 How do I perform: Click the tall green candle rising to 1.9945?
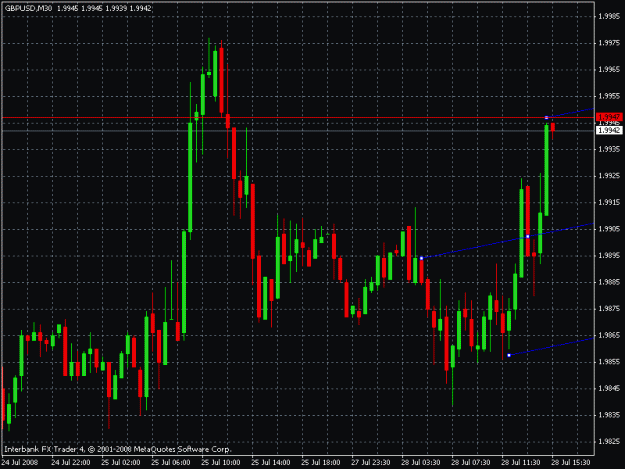(x=546, y=170)
